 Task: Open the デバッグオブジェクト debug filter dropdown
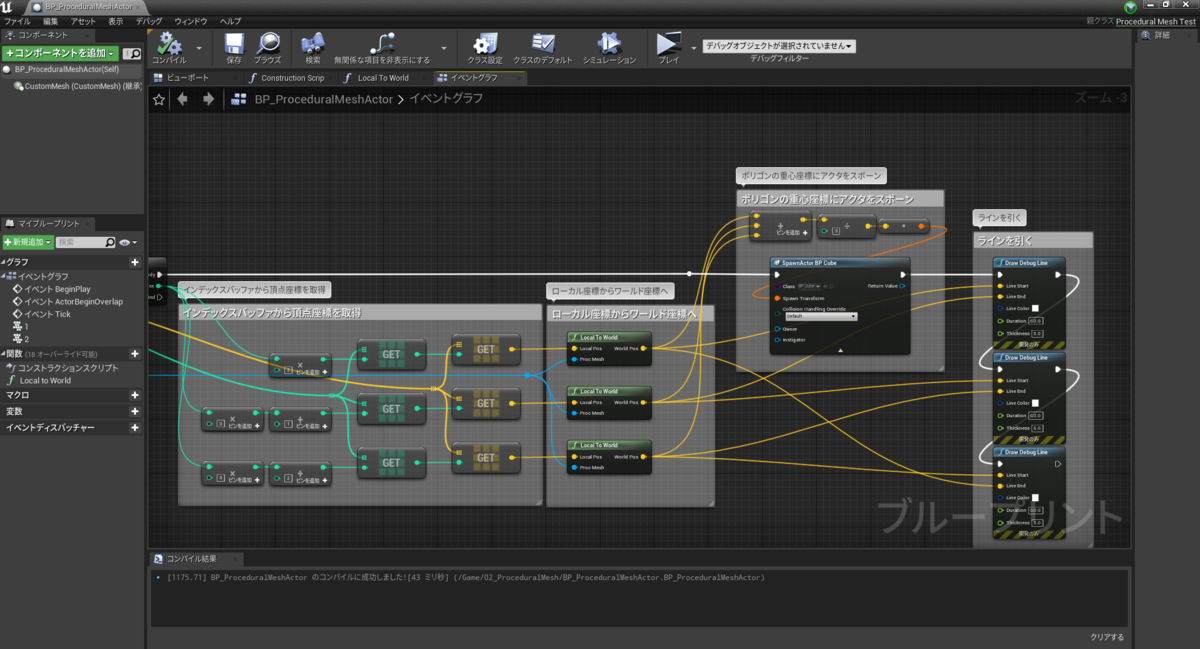779,46
